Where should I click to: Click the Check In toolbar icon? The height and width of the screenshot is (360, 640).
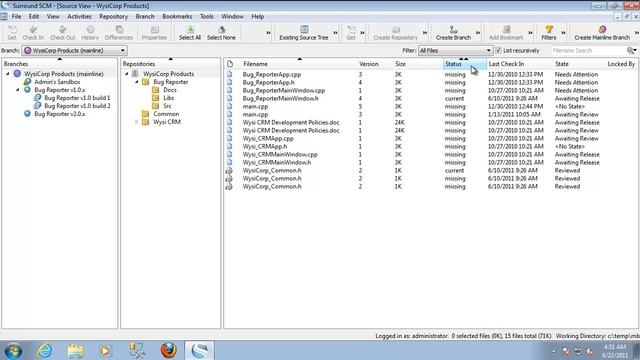[x=33, y=33]
